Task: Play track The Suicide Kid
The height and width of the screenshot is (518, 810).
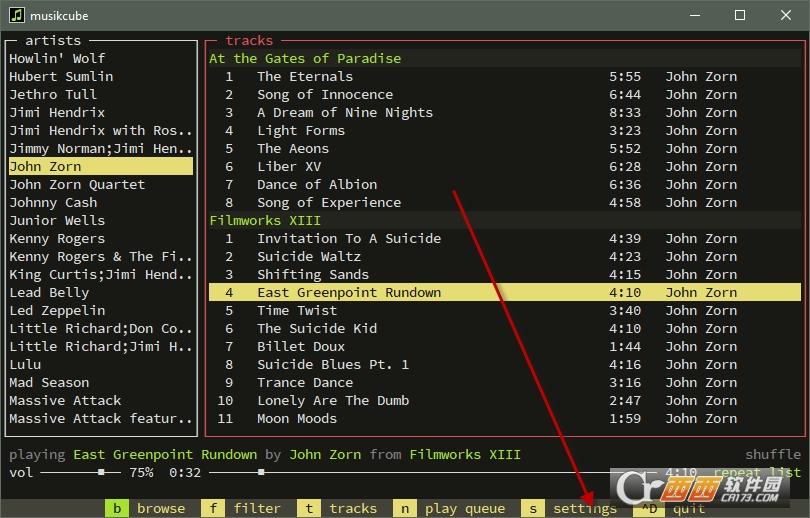Action: [x=505, y=328]
